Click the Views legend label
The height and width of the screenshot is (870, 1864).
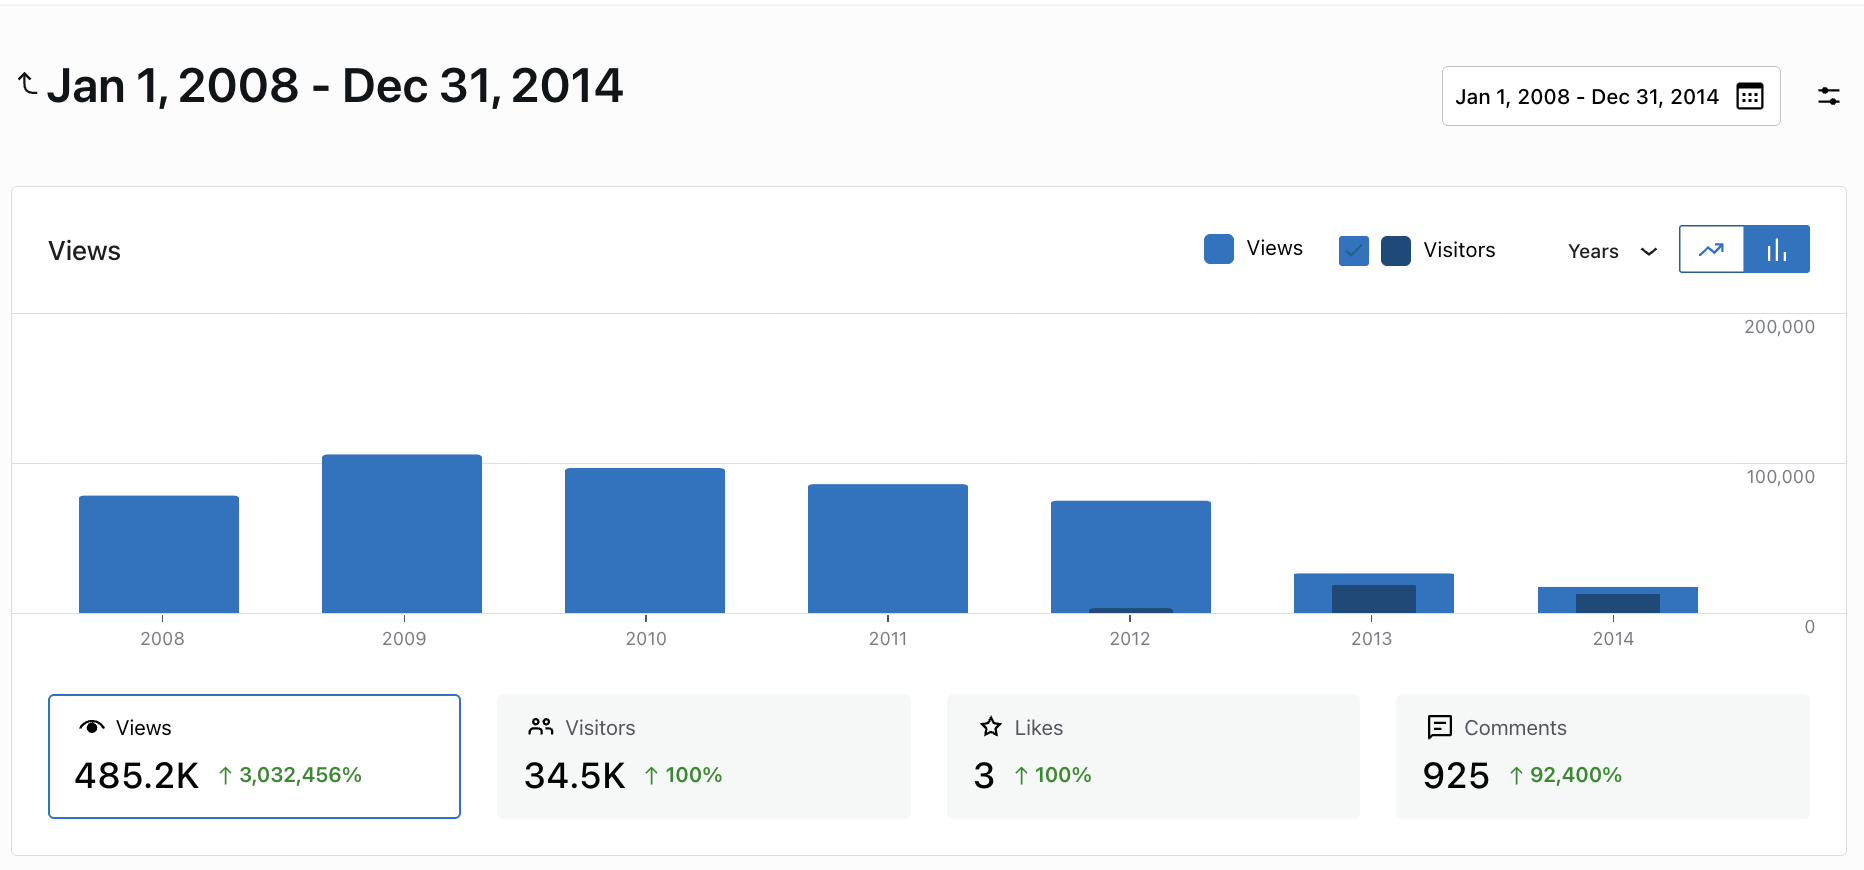(1274, 248)
